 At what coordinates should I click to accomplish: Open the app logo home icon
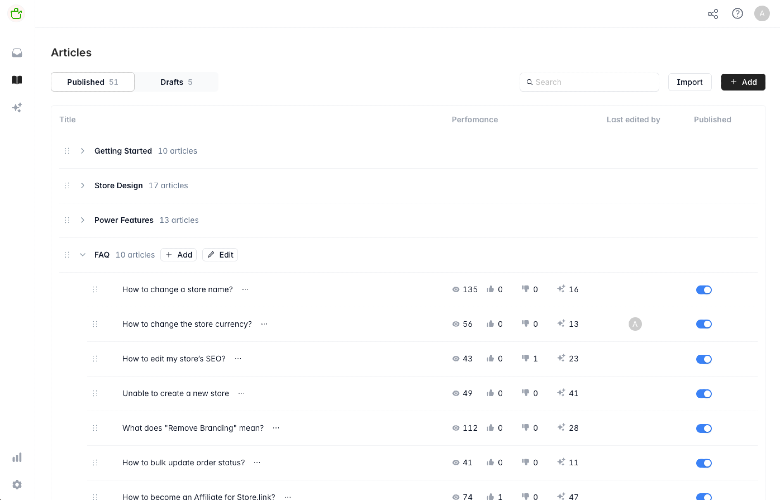point(16,13)
